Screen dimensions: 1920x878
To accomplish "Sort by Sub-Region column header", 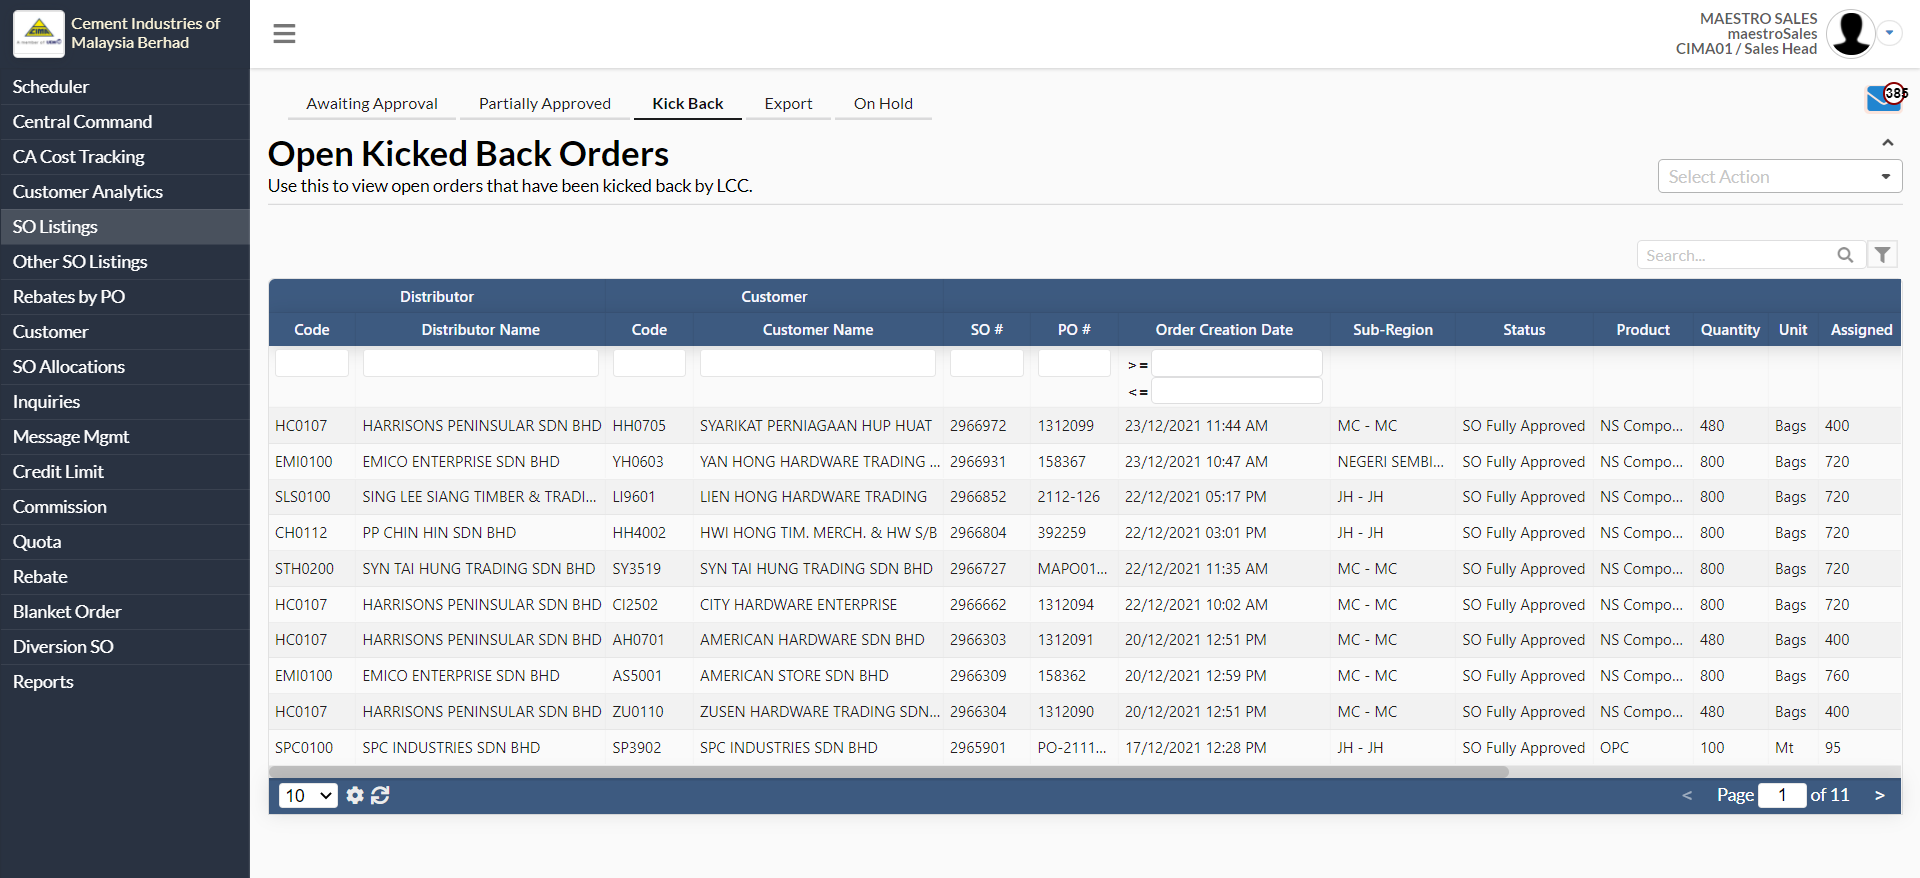I will click(1393, 330).
